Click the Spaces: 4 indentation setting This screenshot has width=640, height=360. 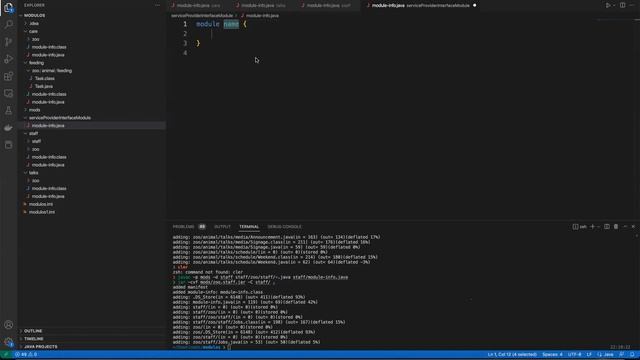[552, 354]
